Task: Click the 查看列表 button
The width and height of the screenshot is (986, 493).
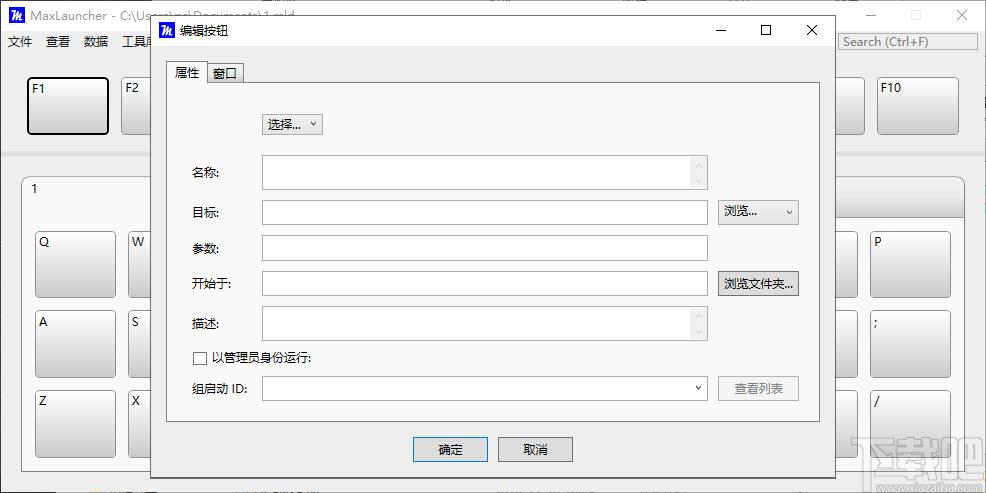Action: 758,388
